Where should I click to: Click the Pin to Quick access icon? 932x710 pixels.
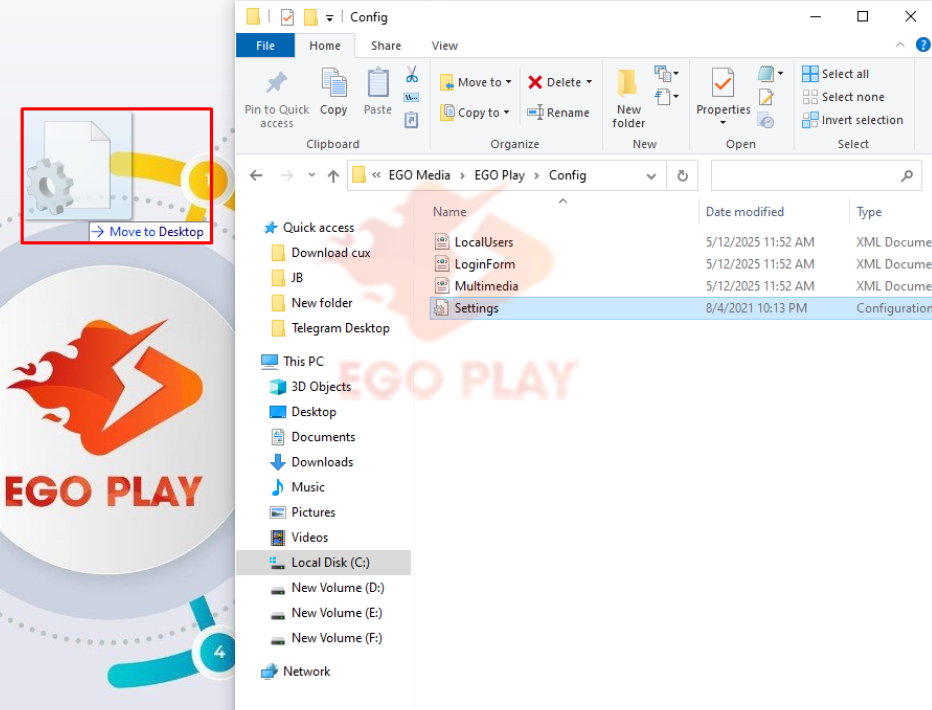(x=276, y=83)
